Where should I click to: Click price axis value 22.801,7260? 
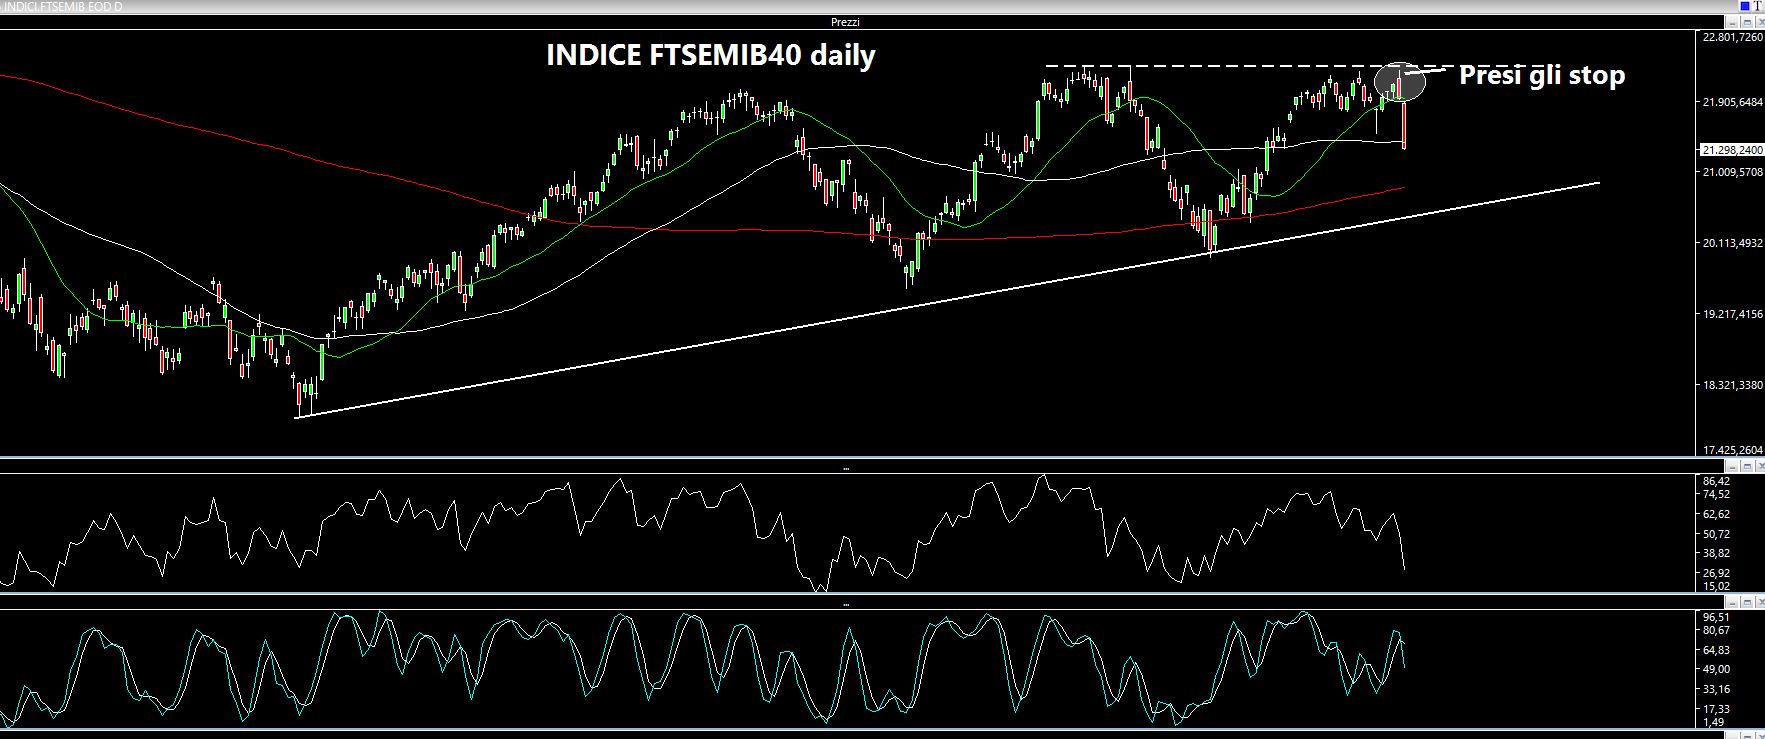point(1732,37)
